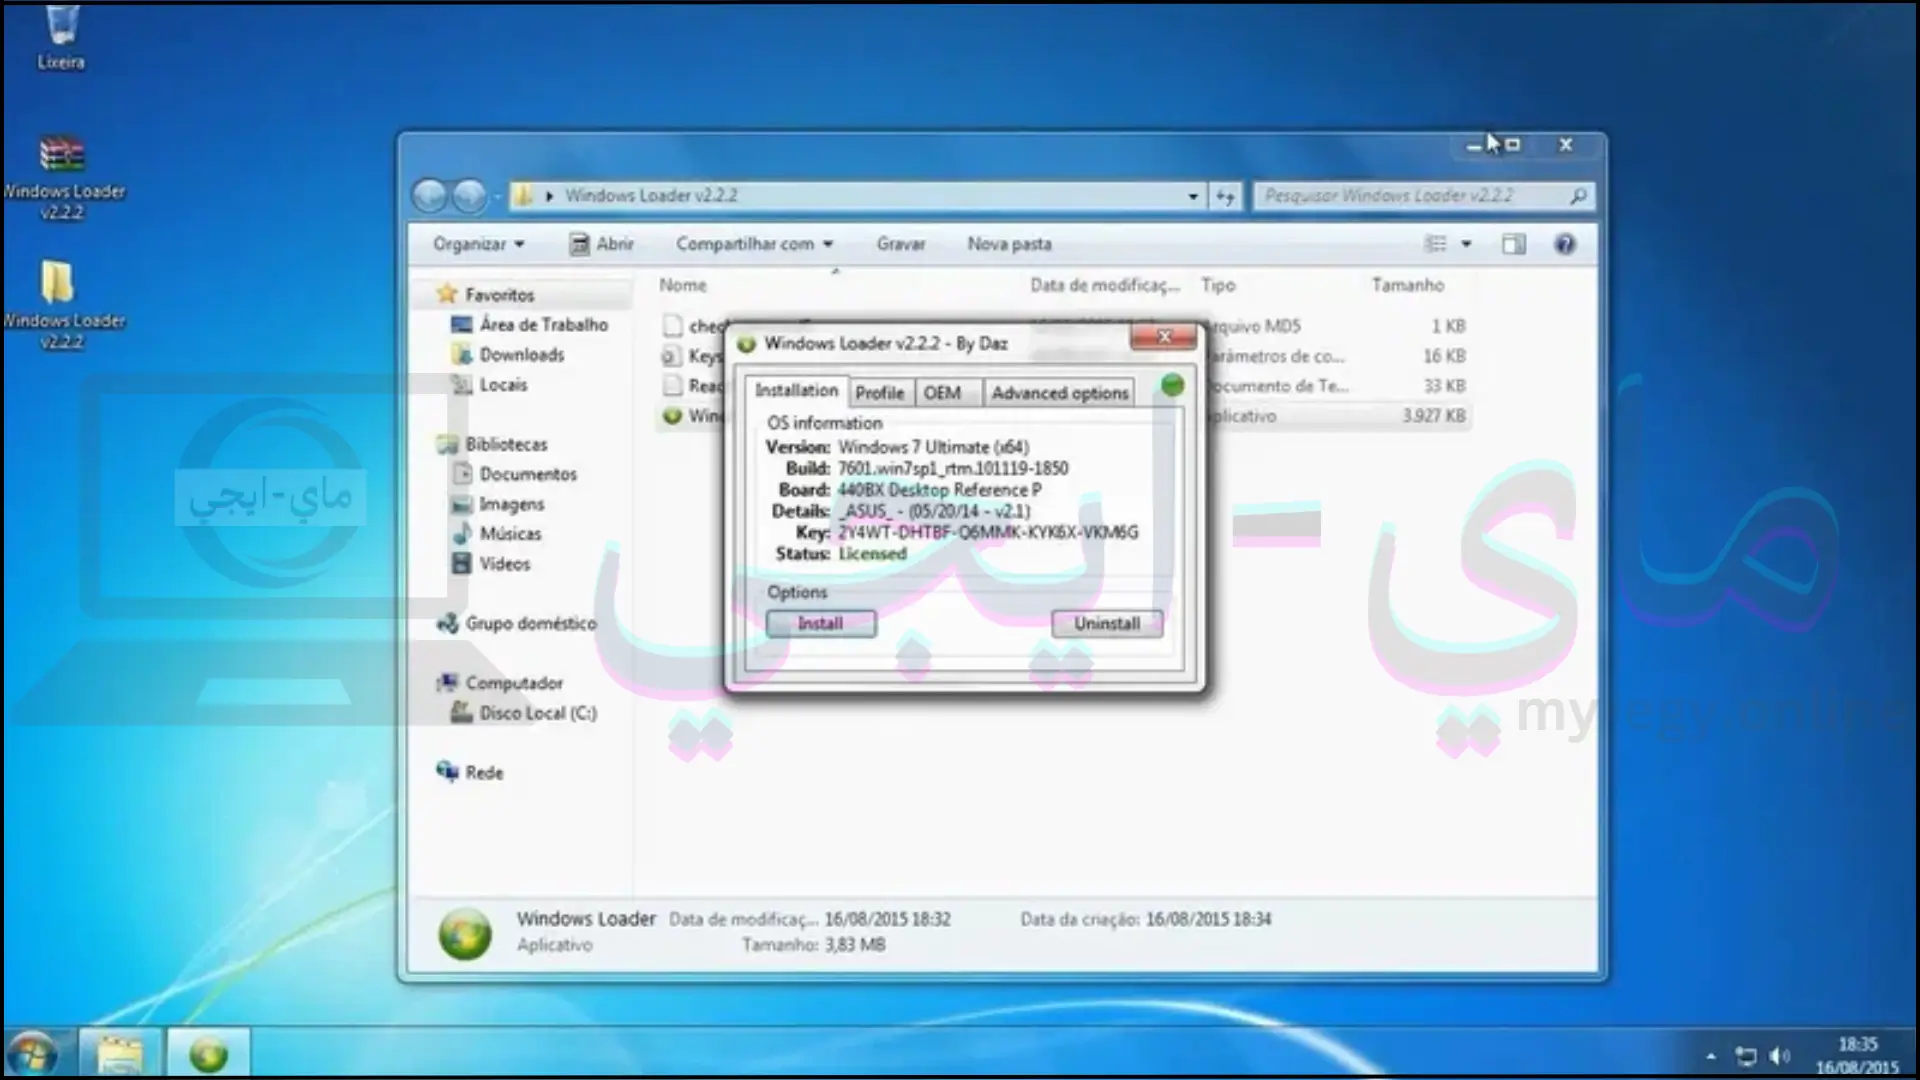Sort by Data de modificação column

[1105, 285]
